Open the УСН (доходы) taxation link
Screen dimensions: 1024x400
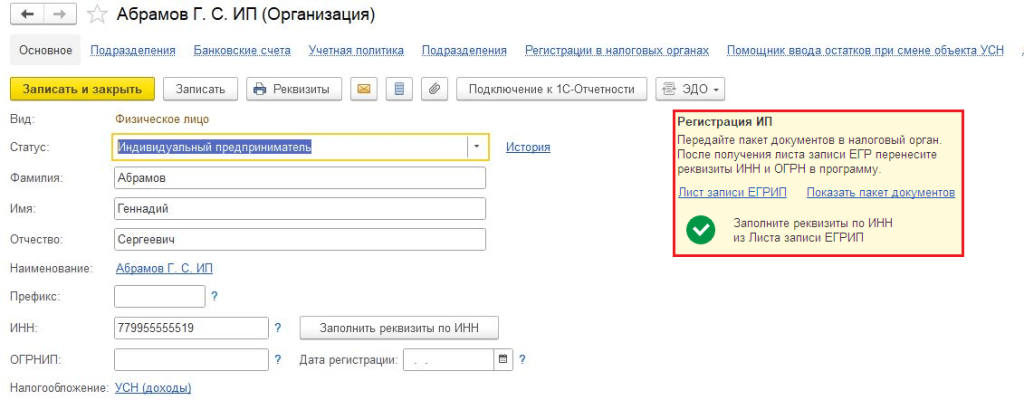(x=153, y=388)
